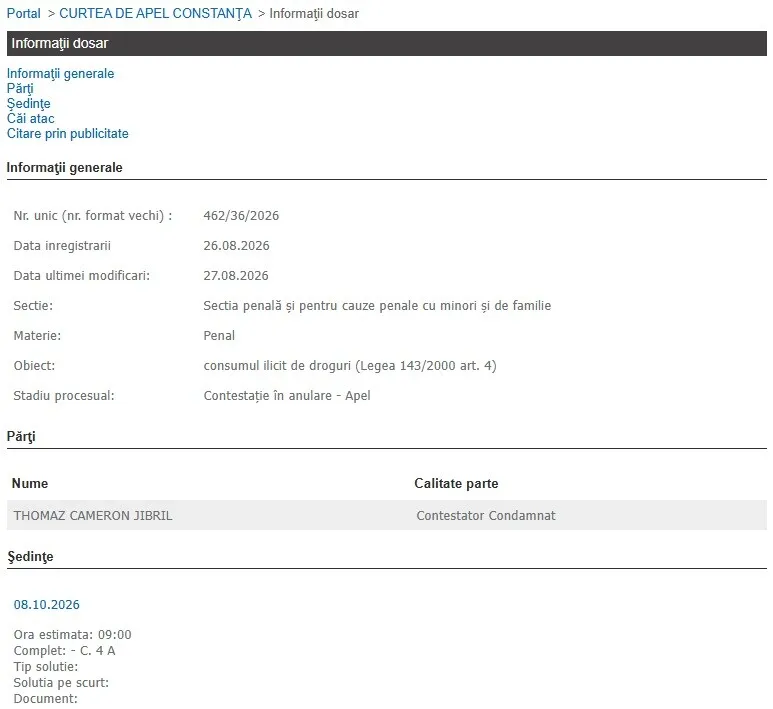Click the Materie label

point(37,336)
